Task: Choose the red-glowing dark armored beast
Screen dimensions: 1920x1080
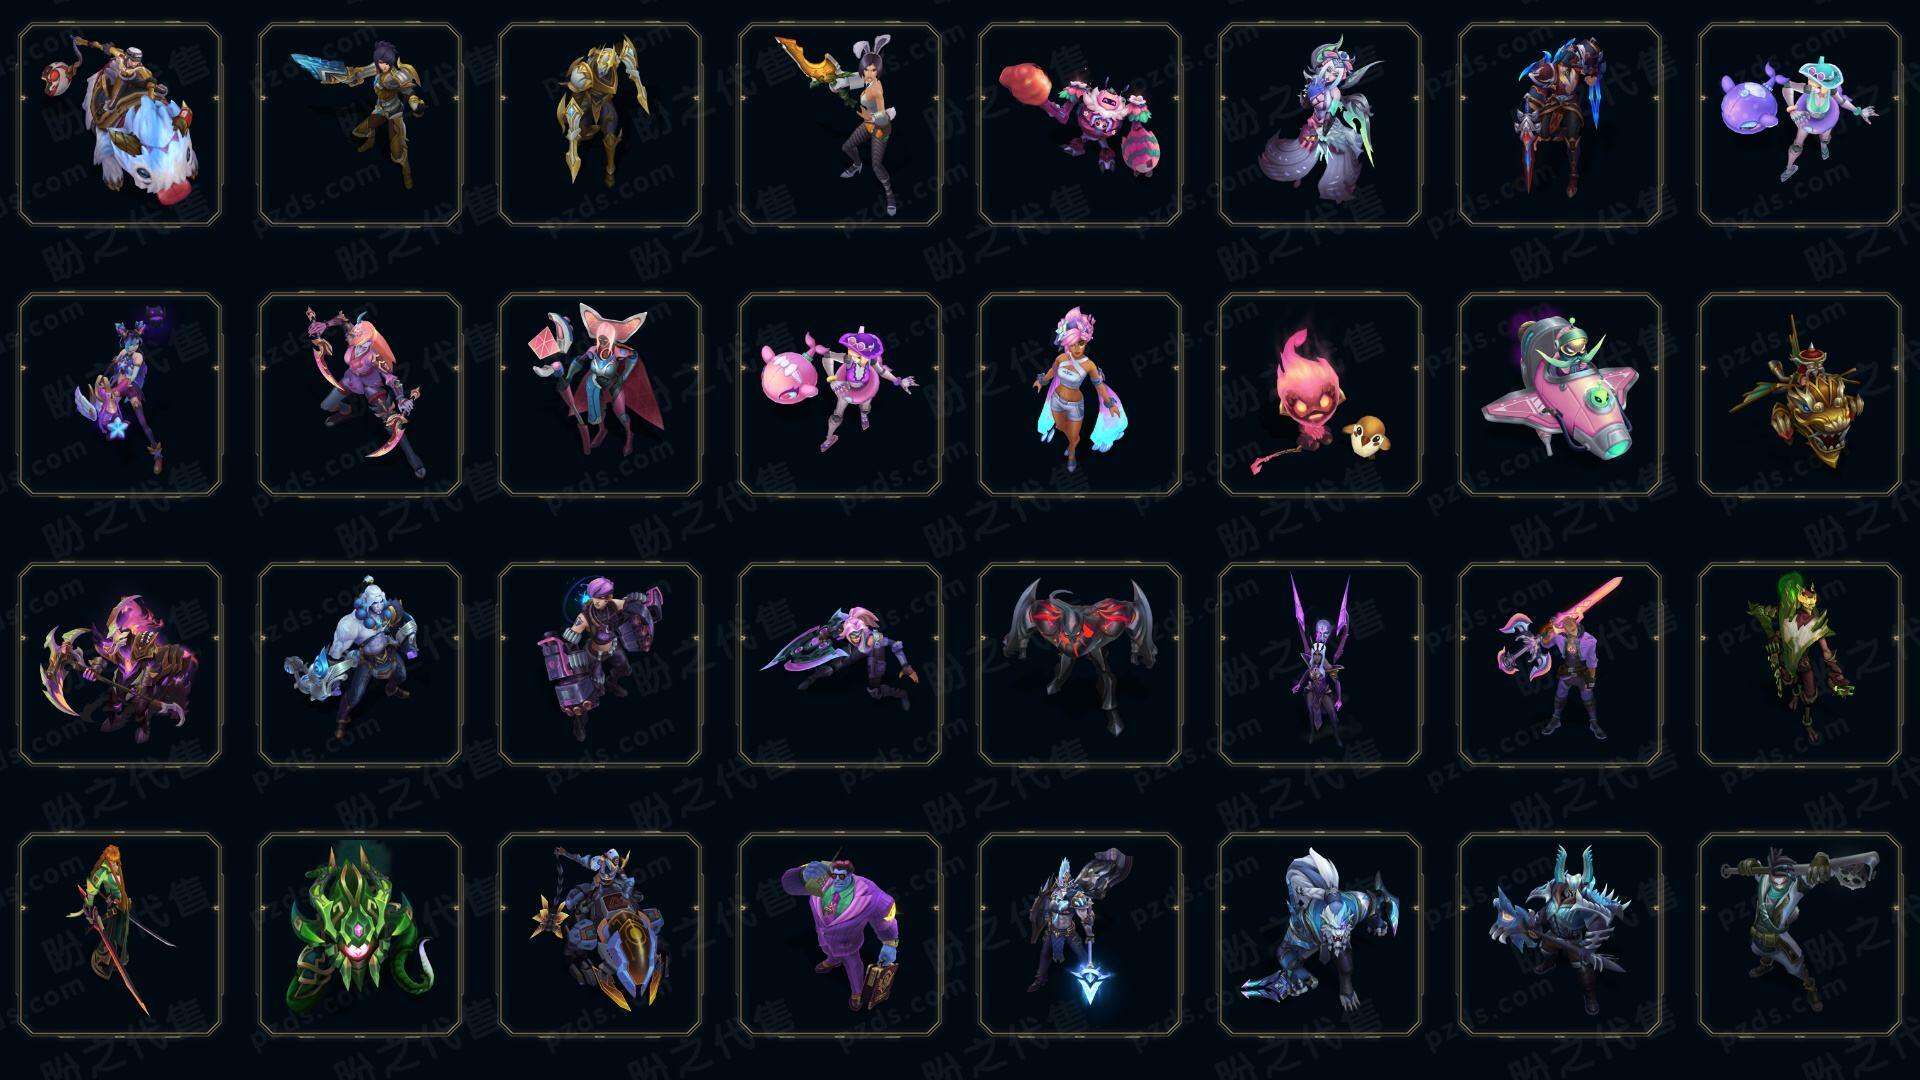Action: [x=1080, y=665]
